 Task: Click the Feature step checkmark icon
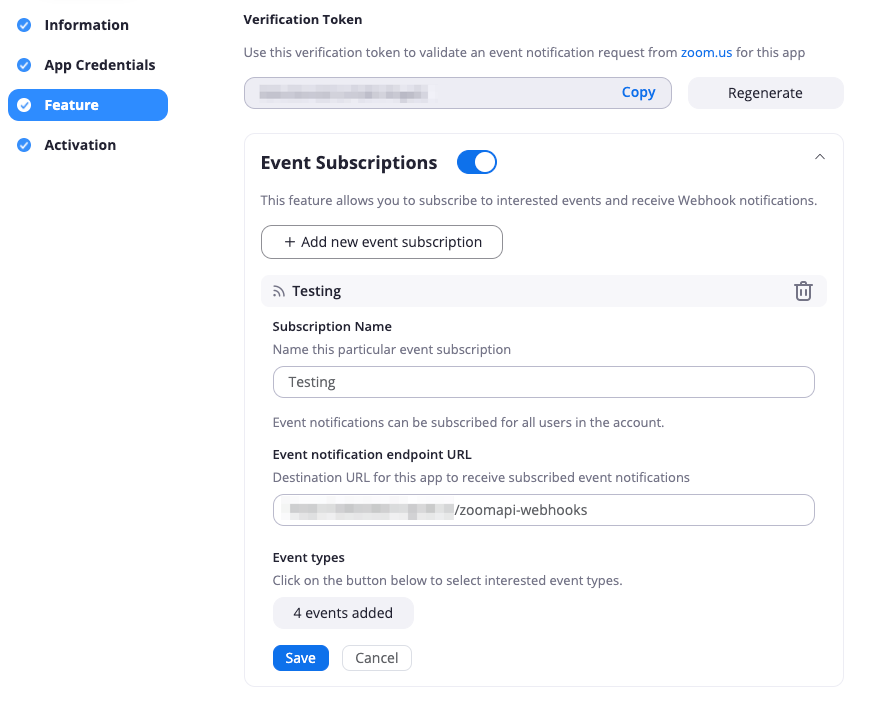coord(24,105)
